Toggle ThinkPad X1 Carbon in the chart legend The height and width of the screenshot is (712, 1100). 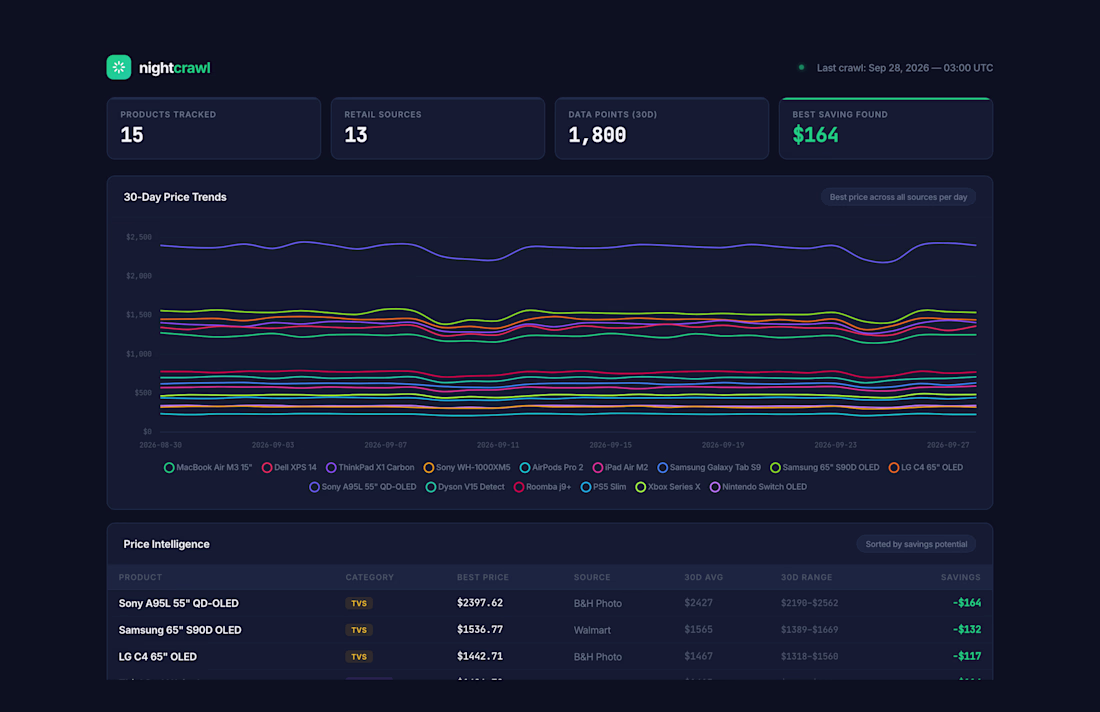pos(370,467)
